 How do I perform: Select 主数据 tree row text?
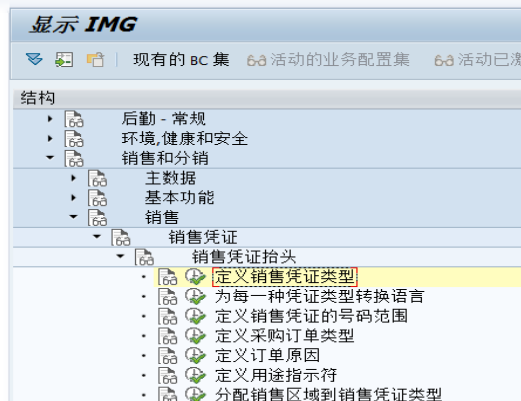(171, 178)
